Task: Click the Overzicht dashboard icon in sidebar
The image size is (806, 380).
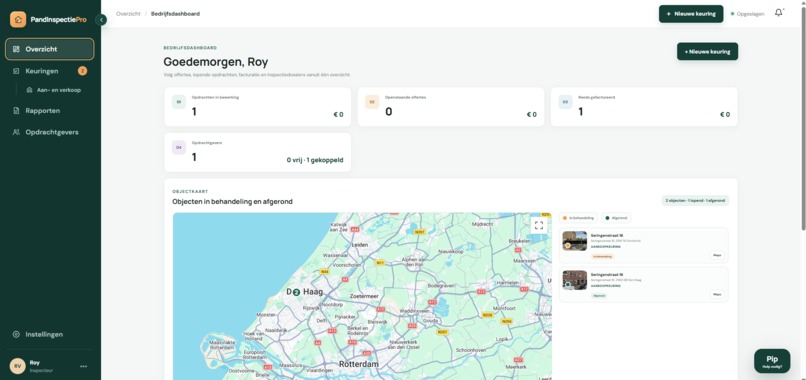Action: tap(16, 49)
